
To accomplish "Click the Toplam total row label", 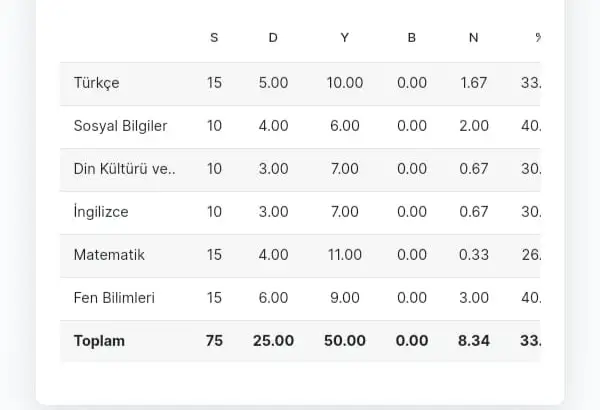I will pyautogui.click(x=99, y=341).
